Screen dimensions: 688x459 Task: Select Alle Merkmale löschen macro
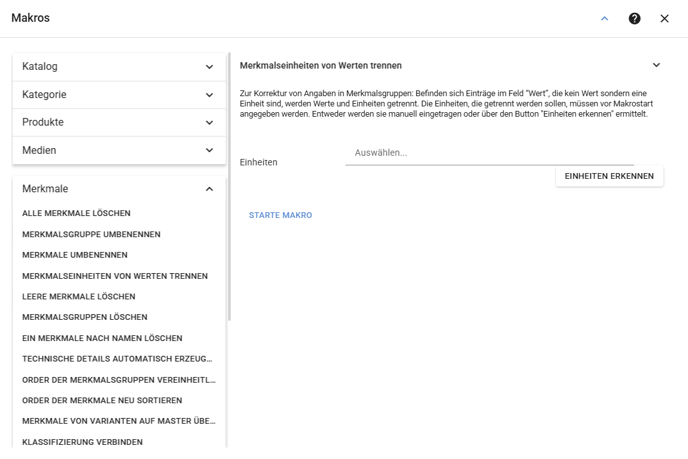click(76, 213)
